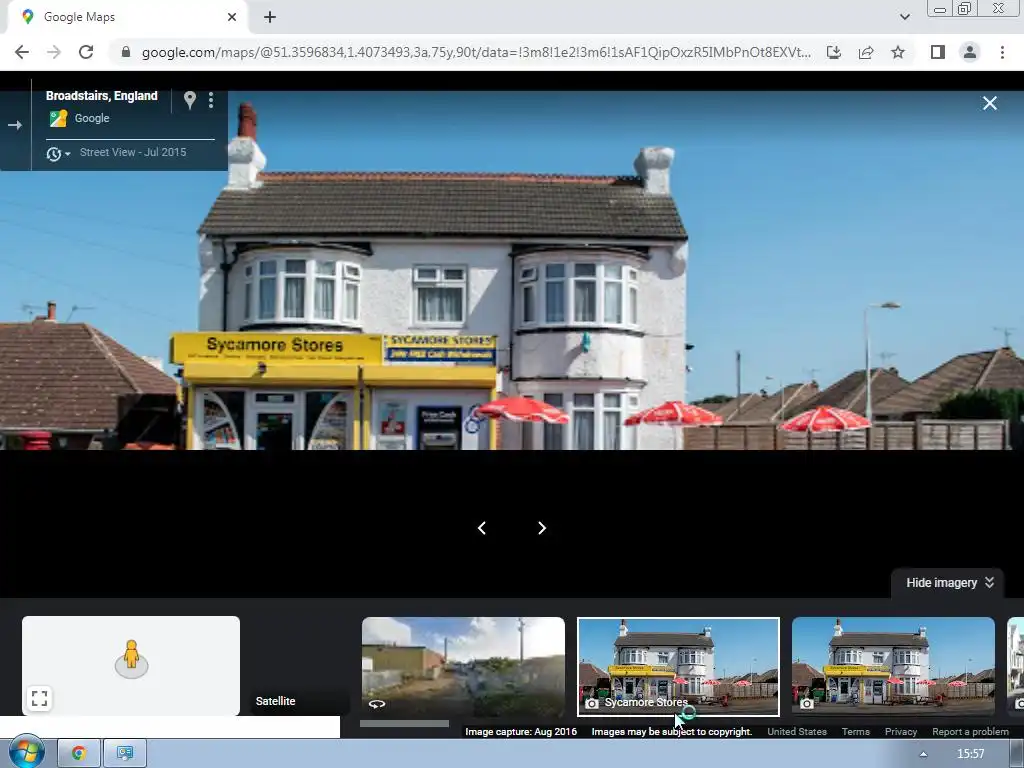Click the lock icon in the address bar
The width and height of the screenshot is (1024, 768).
click(x=126, y=52)
